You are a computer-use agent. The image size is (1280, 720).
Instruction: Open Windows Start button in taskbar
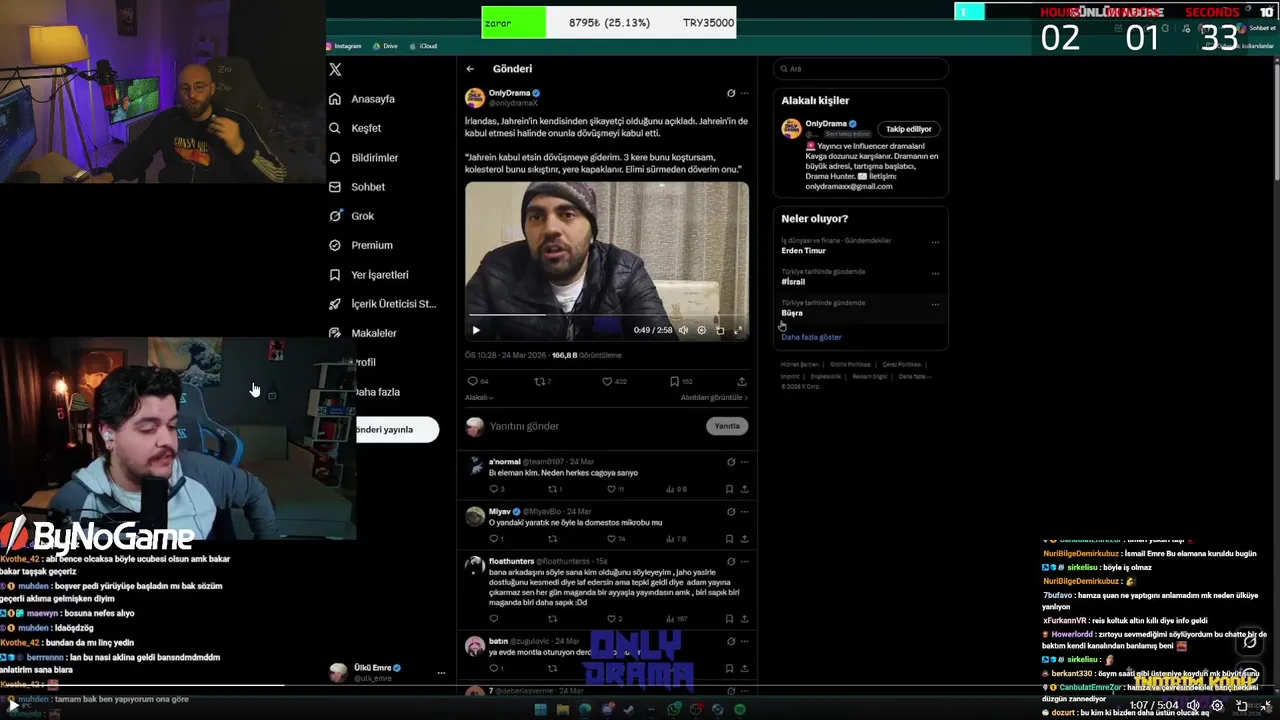(540, 710)
